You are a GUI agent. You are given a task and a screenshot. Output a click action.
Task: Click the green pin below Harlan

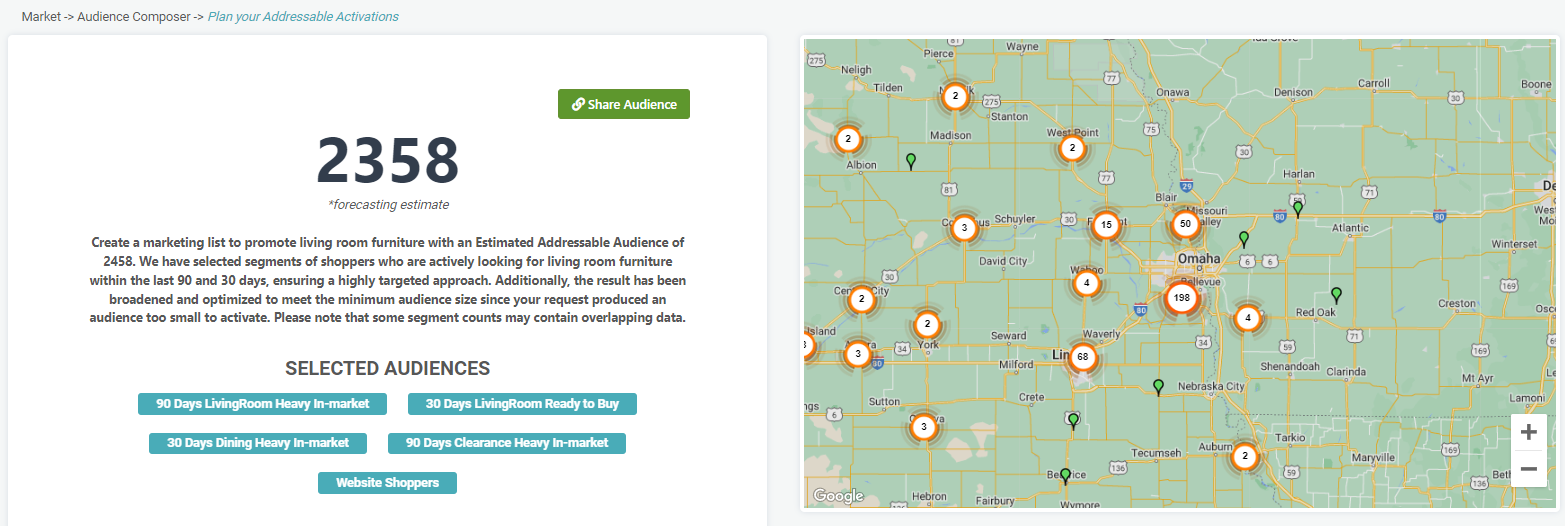click(x=1297, y=208)
